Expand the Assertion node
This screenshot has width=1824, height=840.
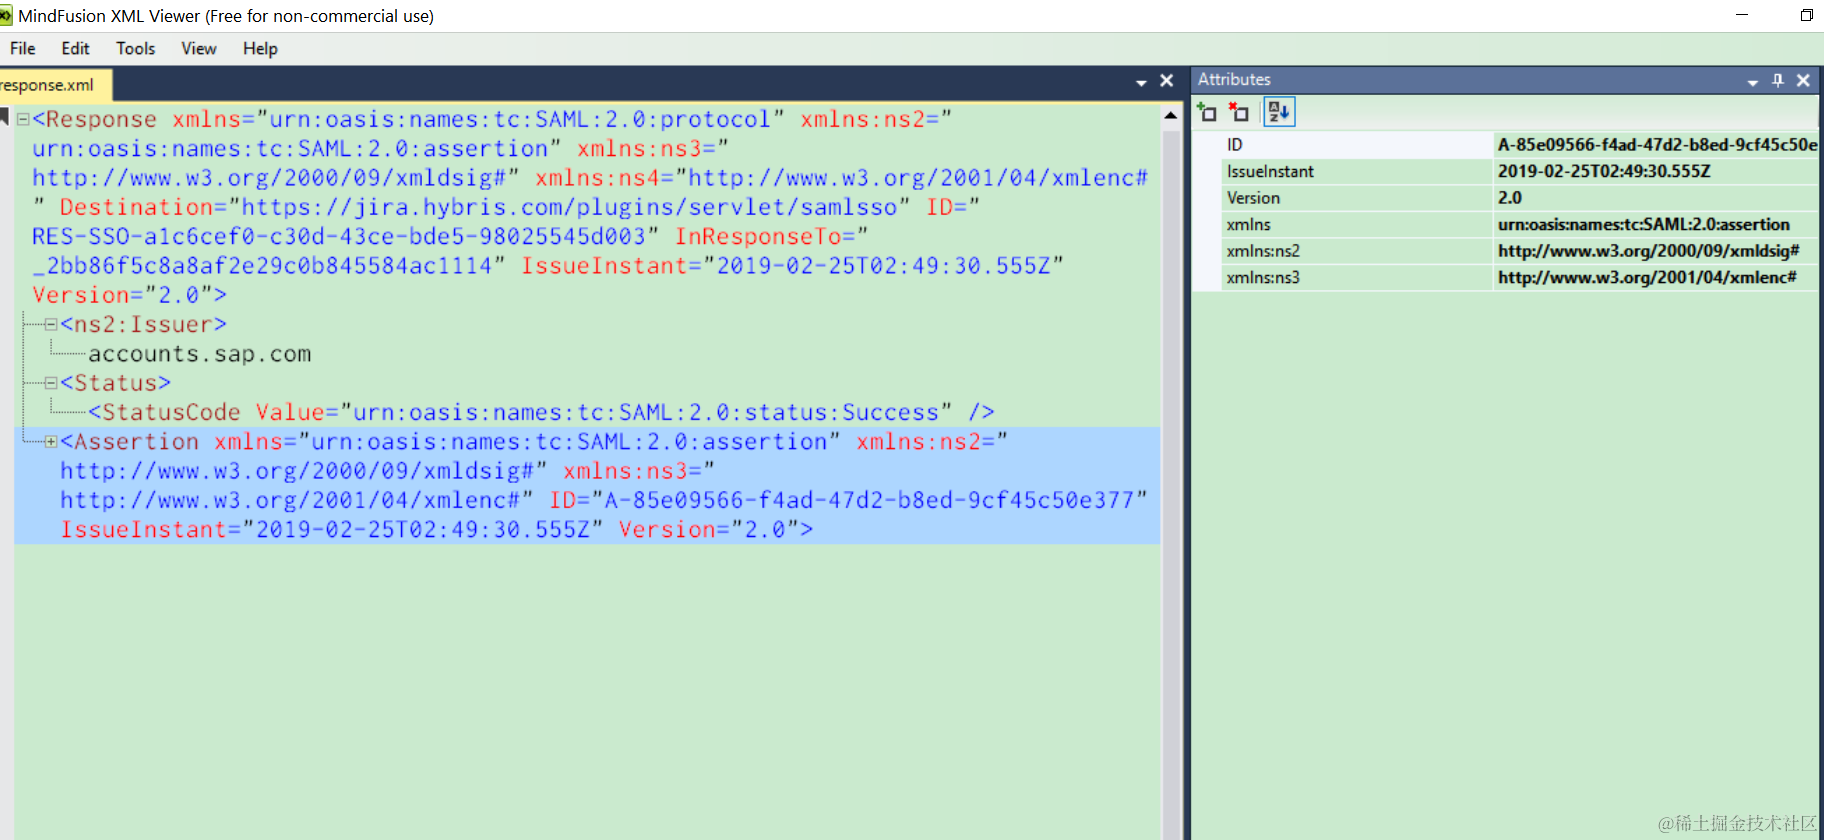pyautogui.click(x=50, y=442)
